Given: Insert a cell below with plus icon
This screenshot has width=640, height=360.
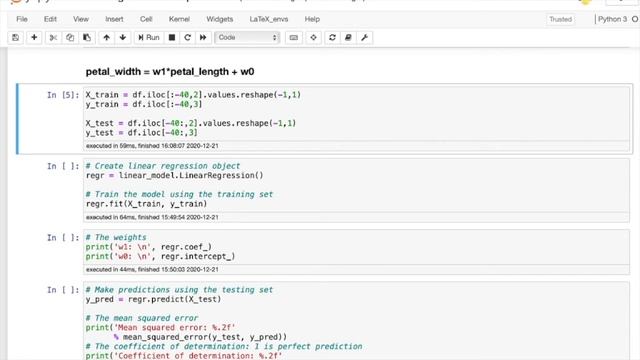Looking at the screenshot, I should pyautogui.click(x=34, y=38).
